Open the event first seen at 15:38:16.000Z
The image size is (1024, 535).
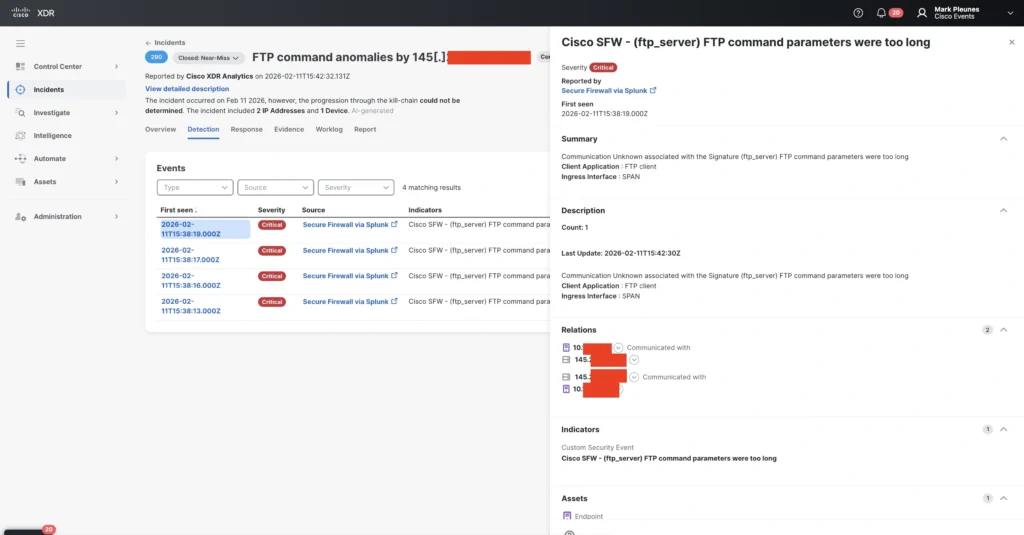coord(191,281)
